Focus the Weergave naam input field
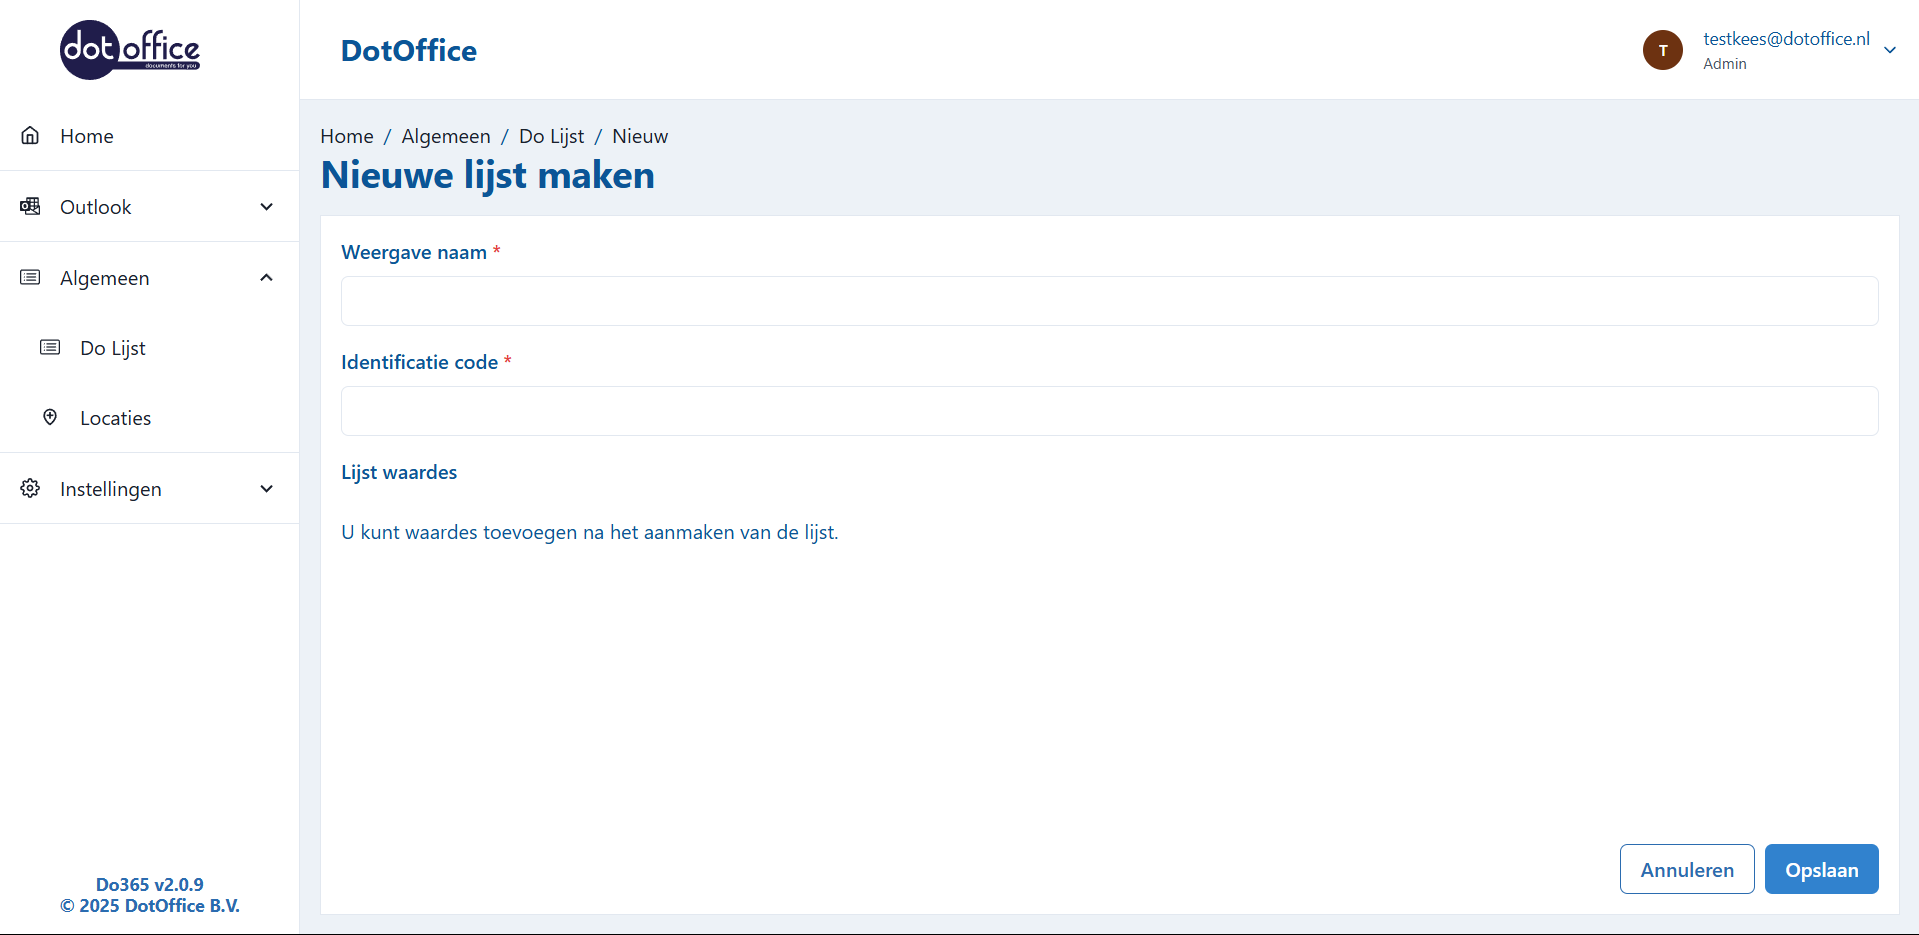1919x935 pixels. (1109, 301)
